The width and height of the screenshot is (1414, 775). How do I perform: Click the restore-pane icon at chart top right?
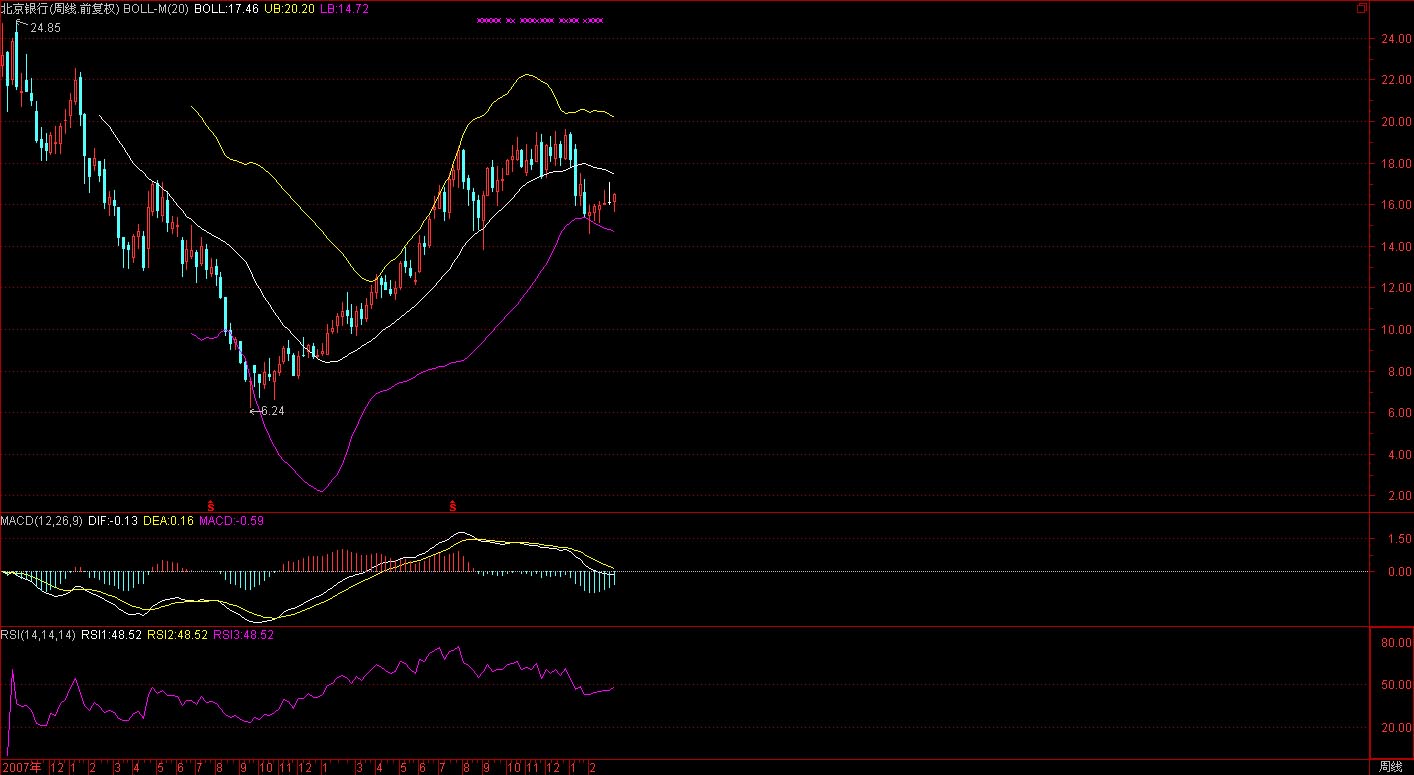pos(1361,8)
